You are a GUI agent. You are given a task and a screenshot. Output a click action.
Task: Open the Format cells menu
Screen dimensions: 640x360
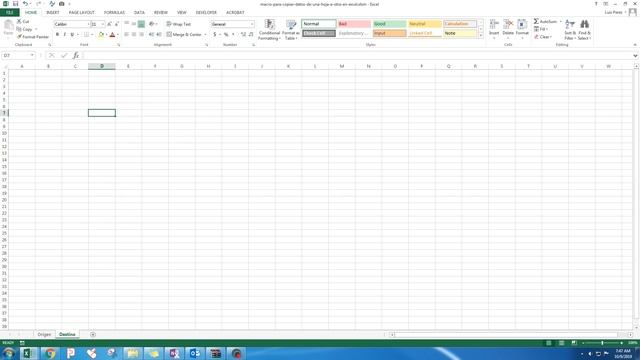tap(522, 29)
